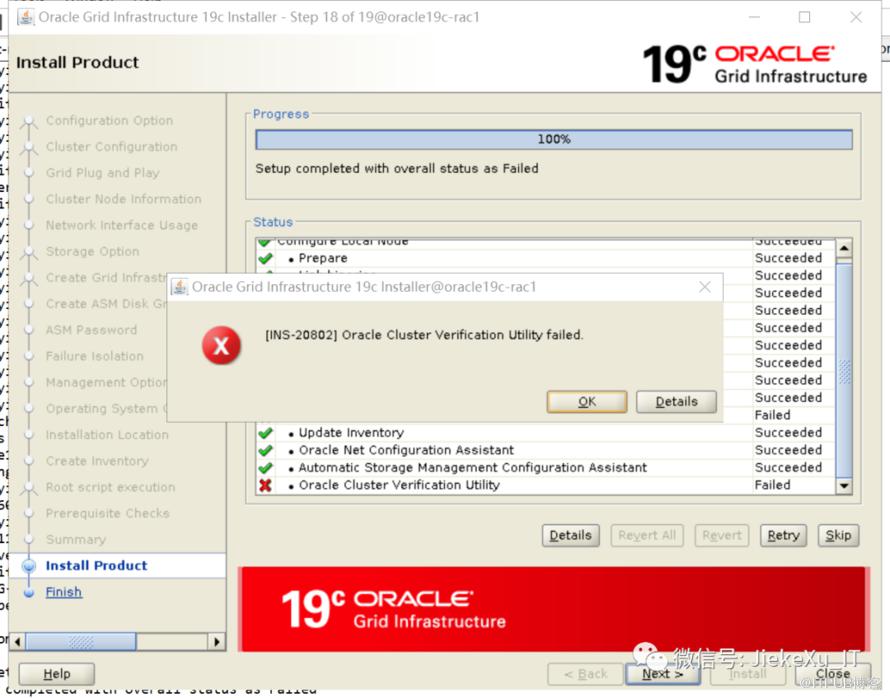
Task: Click green check beside Oracle Net Configuration Assistant
Action: pos(265,450)
